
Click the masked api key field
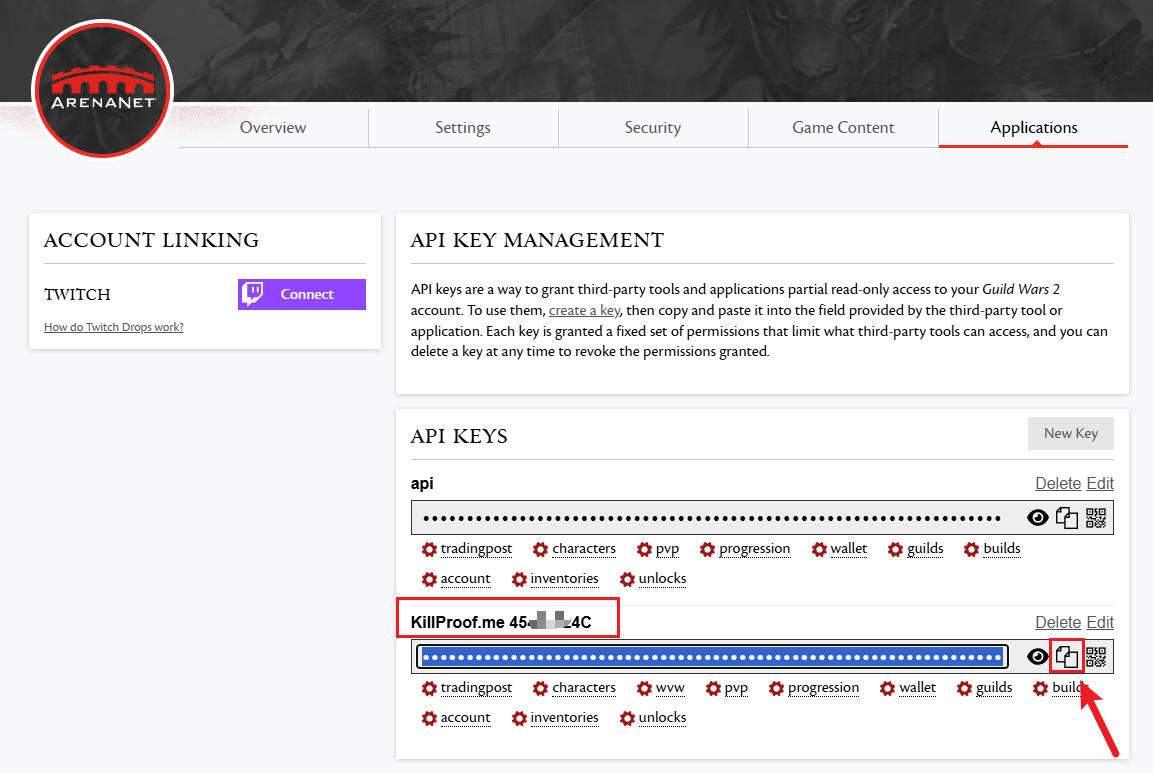[x=712, y=518]
